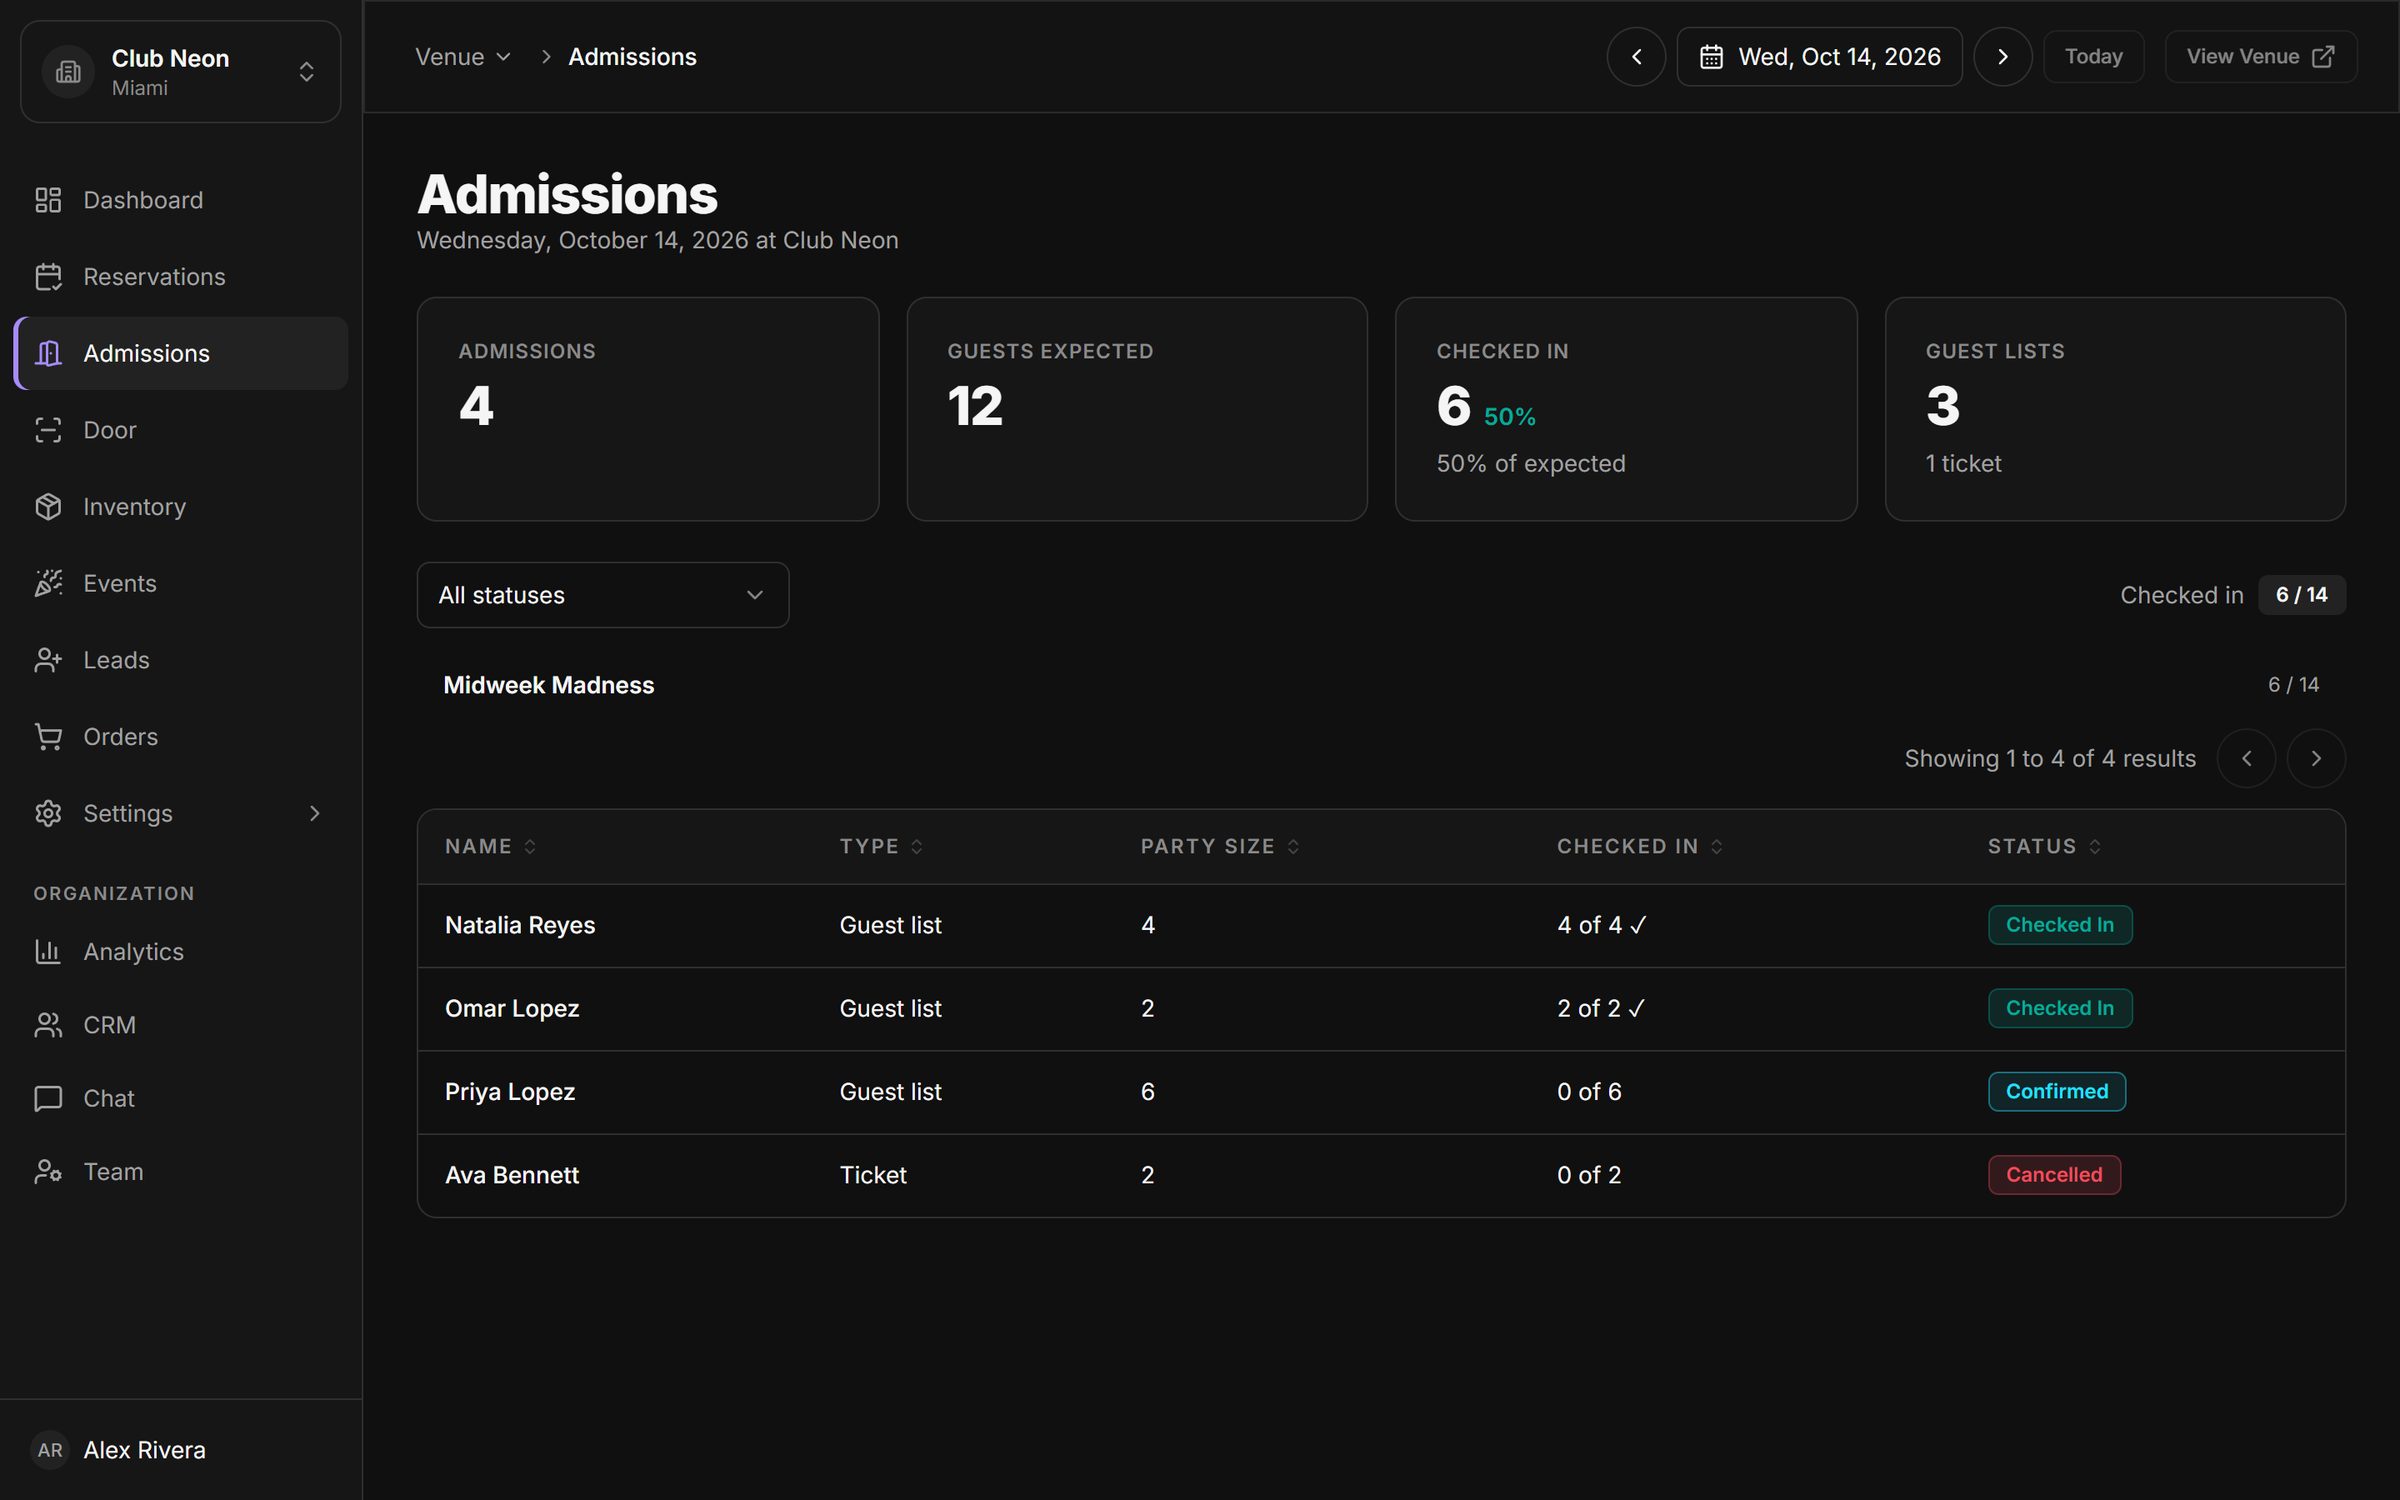
Task: Click the Analytics bar chart icon
Action: click(48, 952)
